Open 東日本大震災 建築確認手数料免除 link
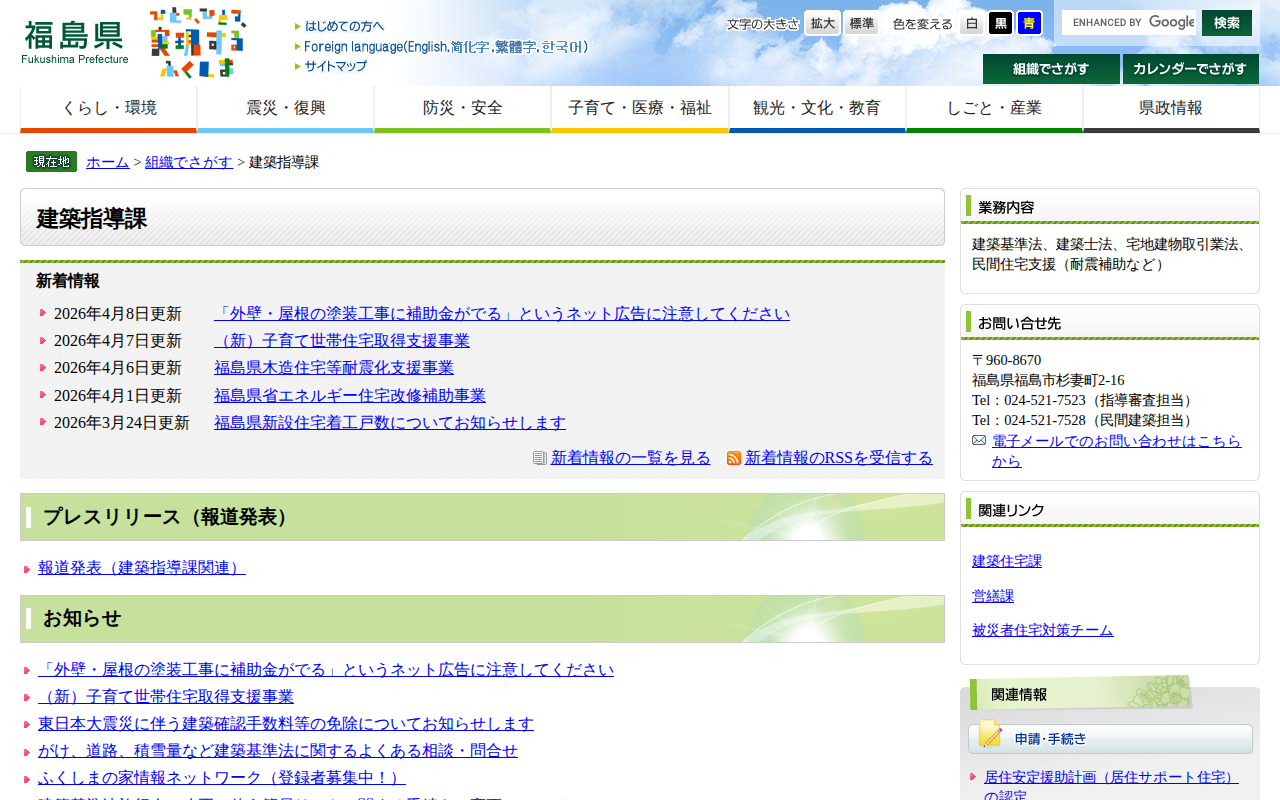 coord(286,724)
